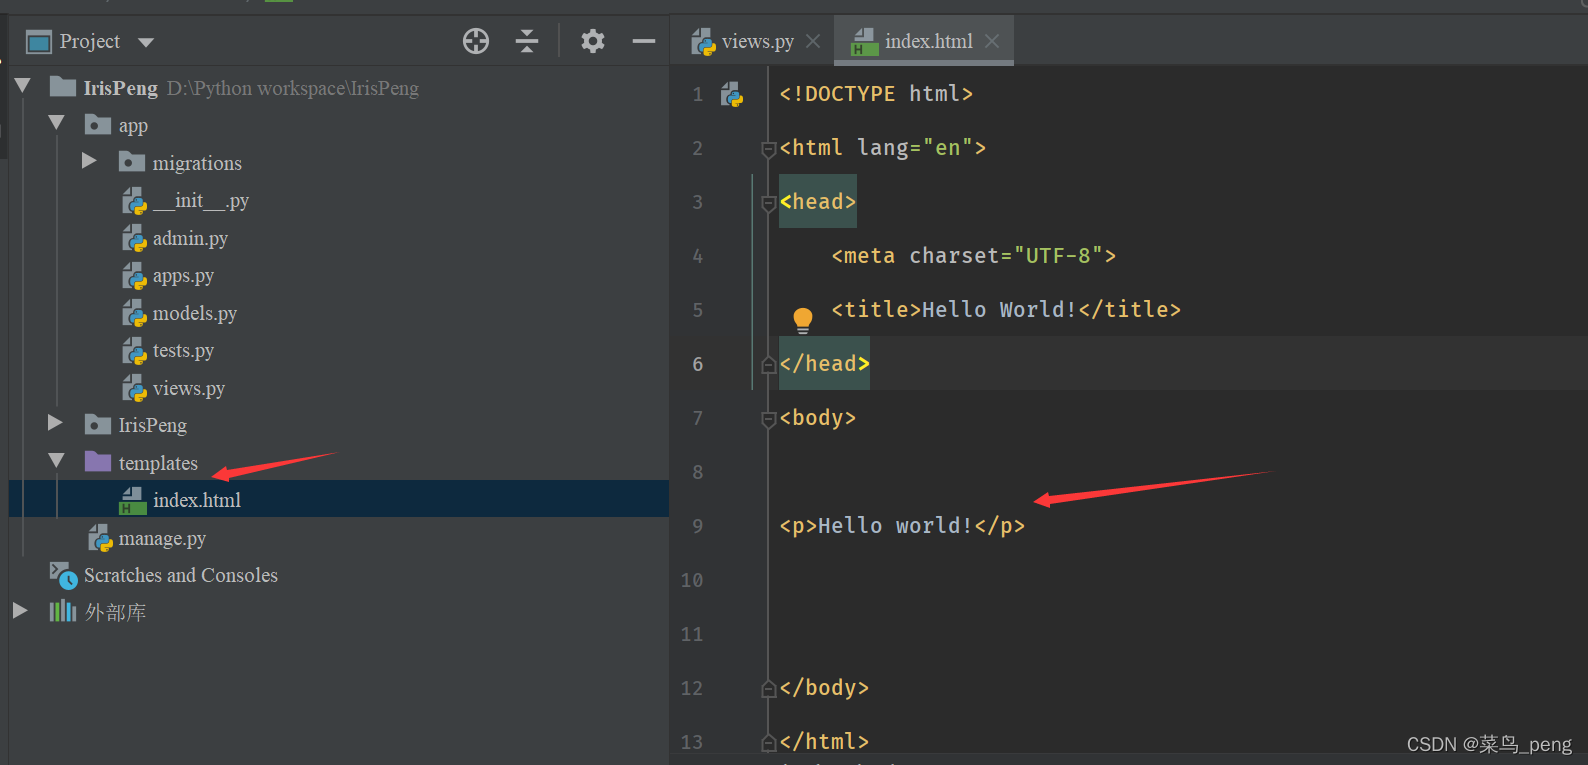
Task: Click the Python icon of manage.py
Action: (100, 538)
